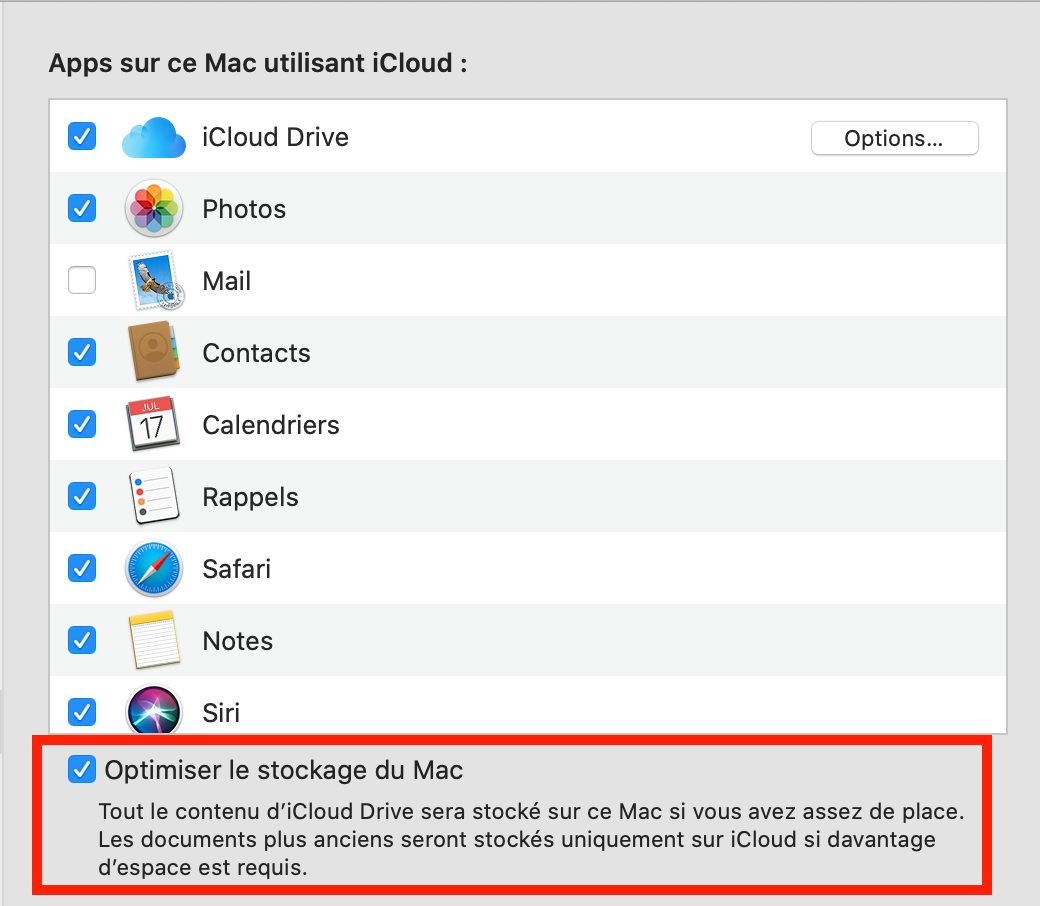Click the Siri icon
This screenshot has height=906, width=1040.
pyautogui.click(x=154, y=710)
